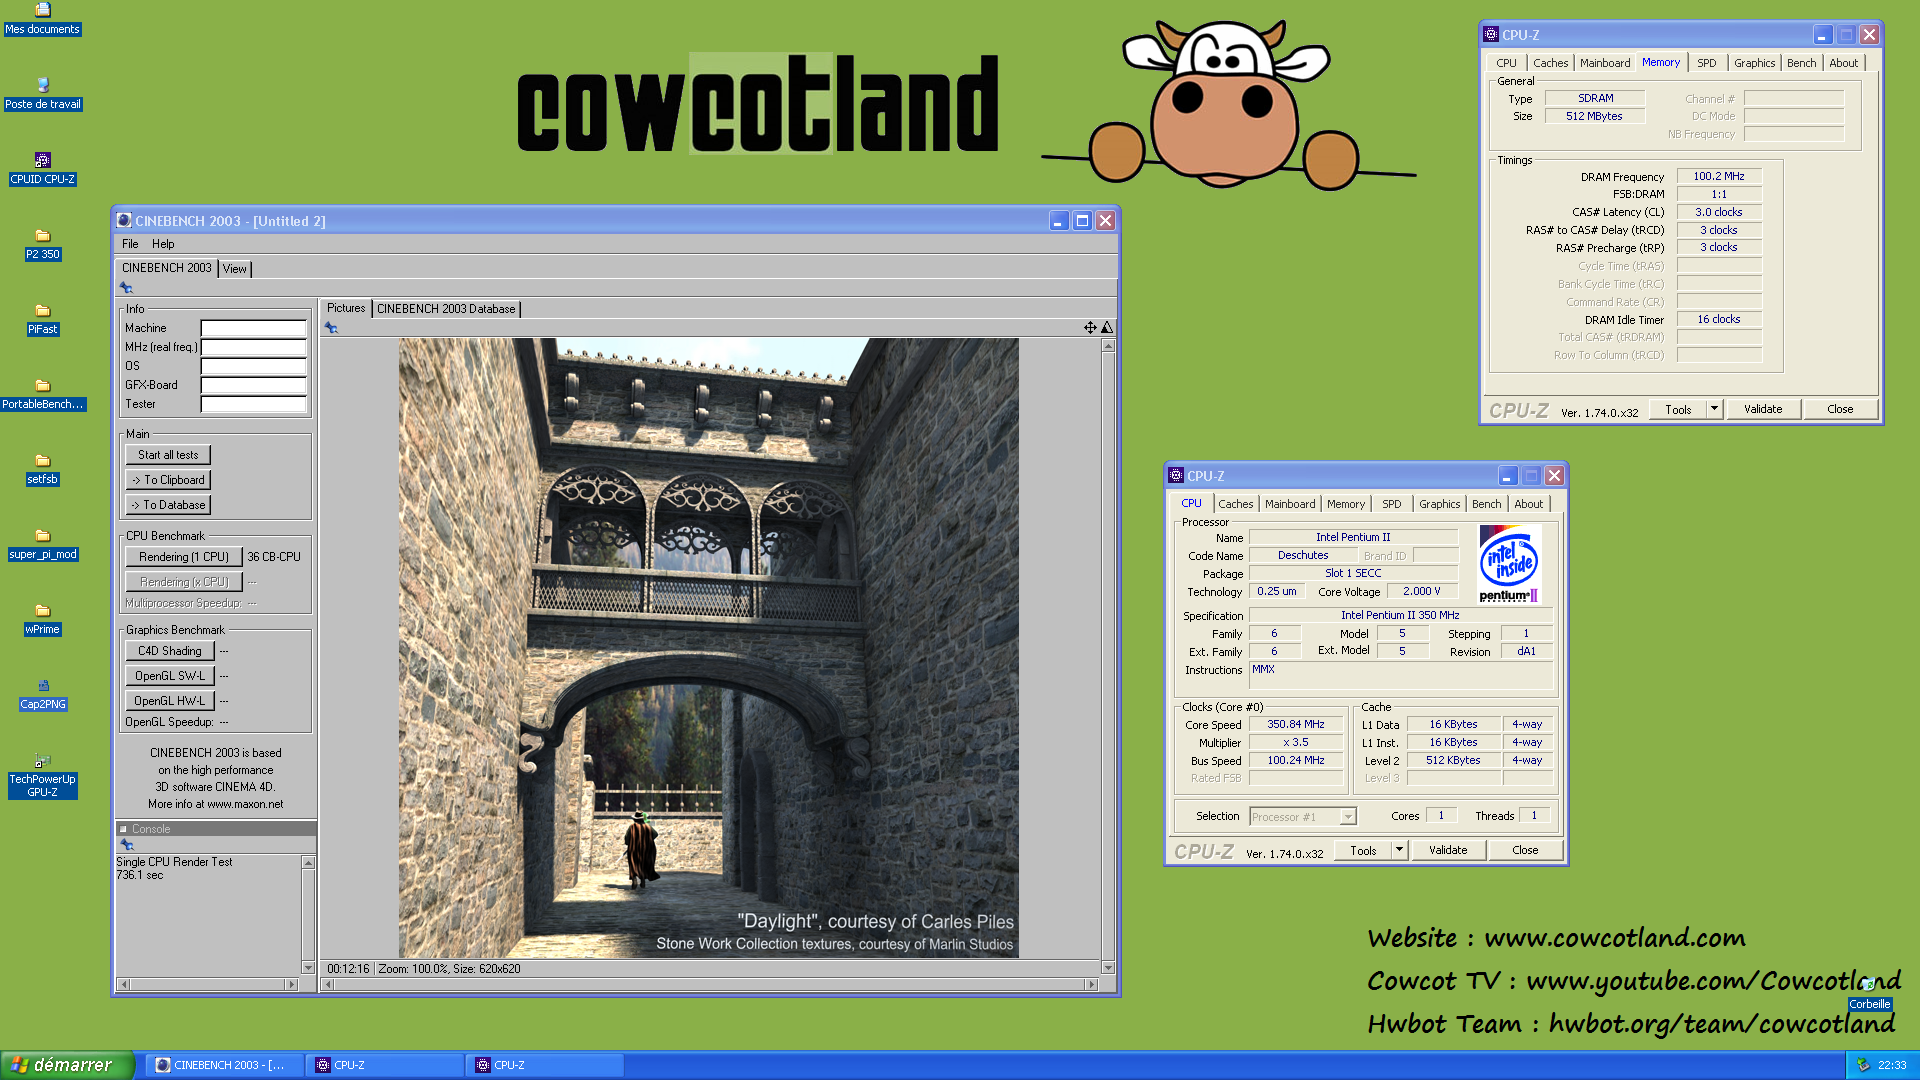Click the picture viewer horizontal scrollbar right arrow
Image resolution: width=1920 pixels, height=1080 pixels.
click(x=1092, y=985)
